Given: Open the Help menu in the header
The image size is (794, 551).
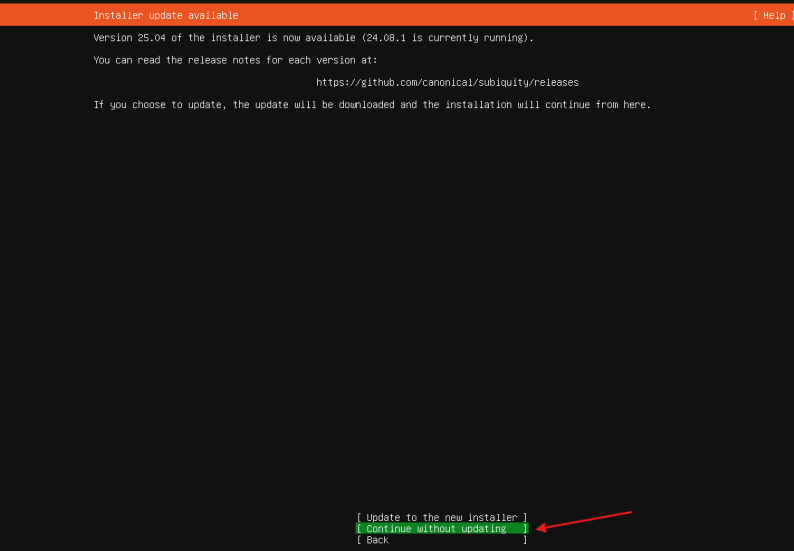Looking at the screenshot, I should point(773,15).
